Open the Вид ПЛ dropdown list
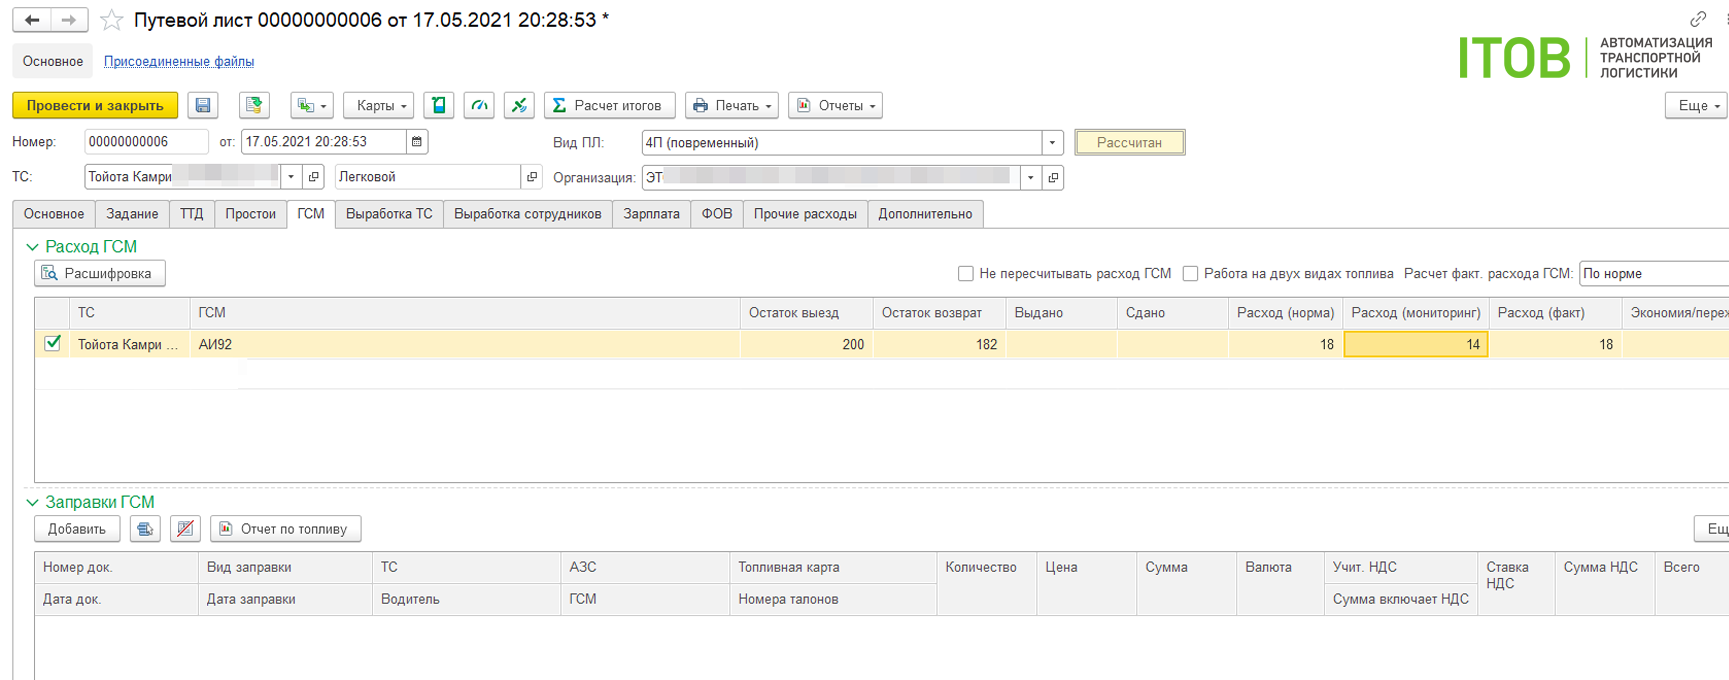 1052,143
